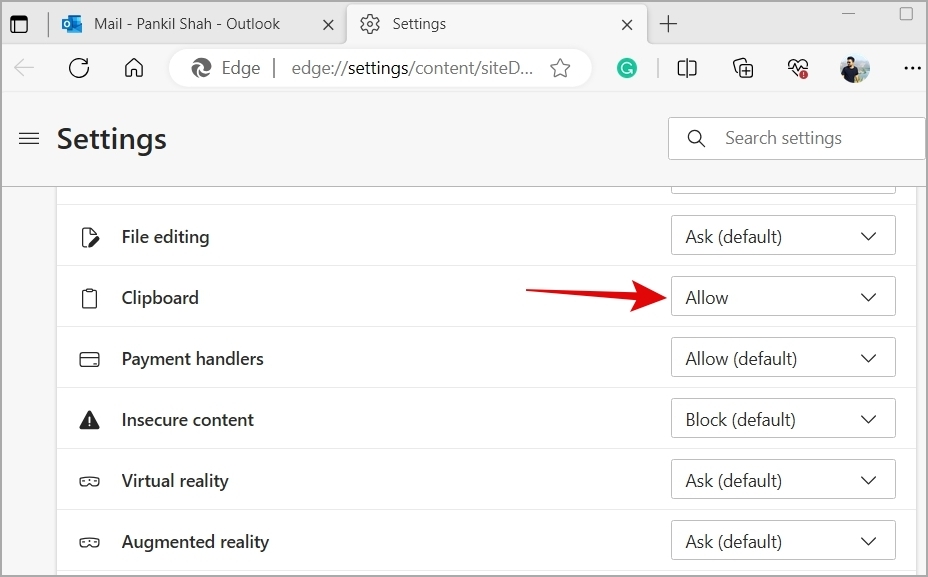Open the Settings and more ellipsis menu

point(912,68)
